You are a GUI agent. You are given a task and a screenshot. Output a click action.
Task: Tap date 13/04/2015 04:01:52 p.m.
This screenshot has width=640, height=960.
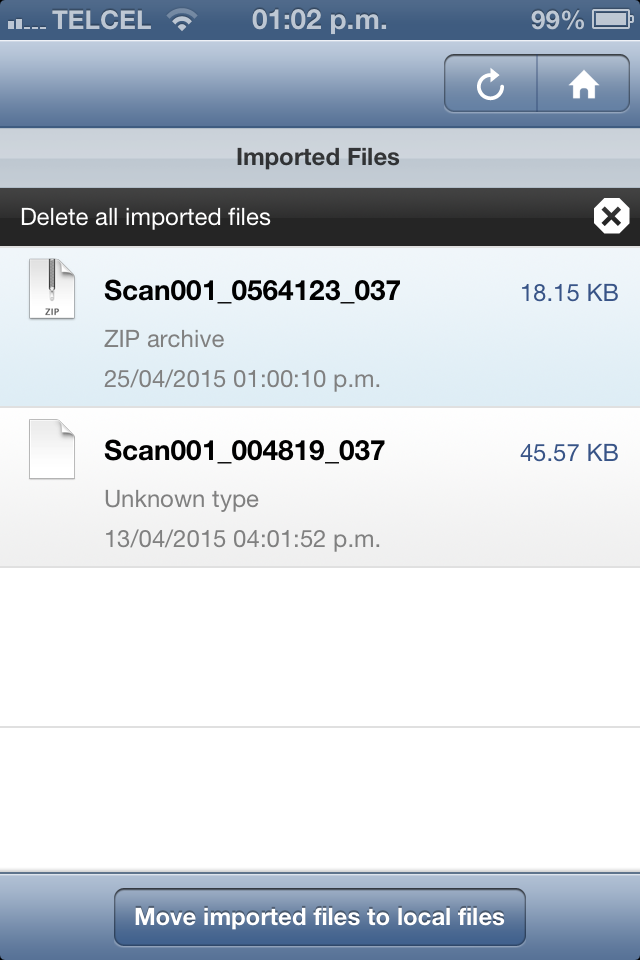click(242, 539)
